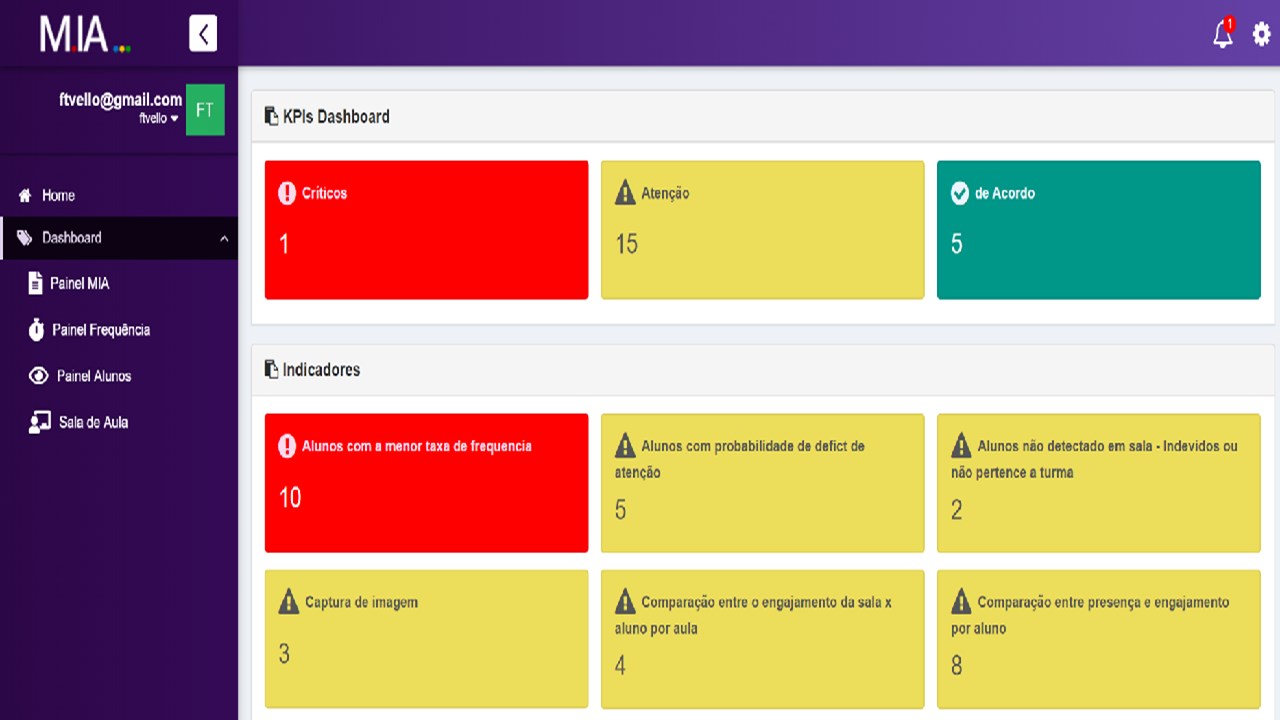1280x720 pixels.
Task: Click the Painel MIA document icon
Action: (x=36, y=283)
